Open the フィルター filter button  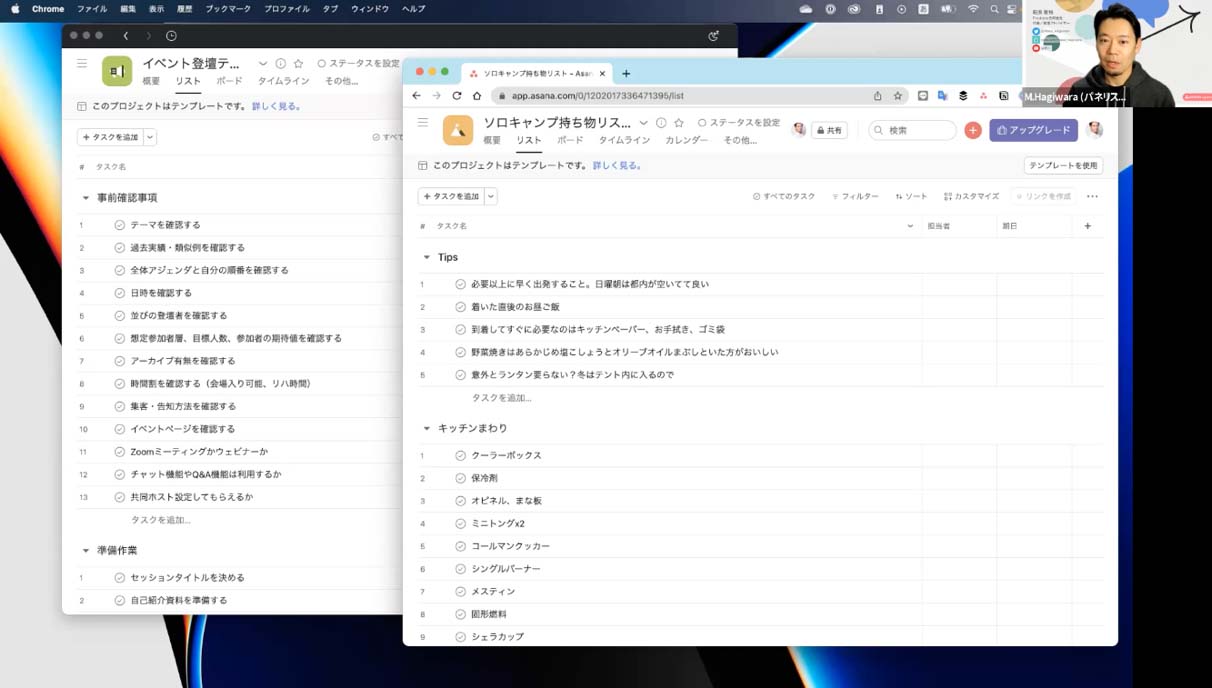click(855, 196)
